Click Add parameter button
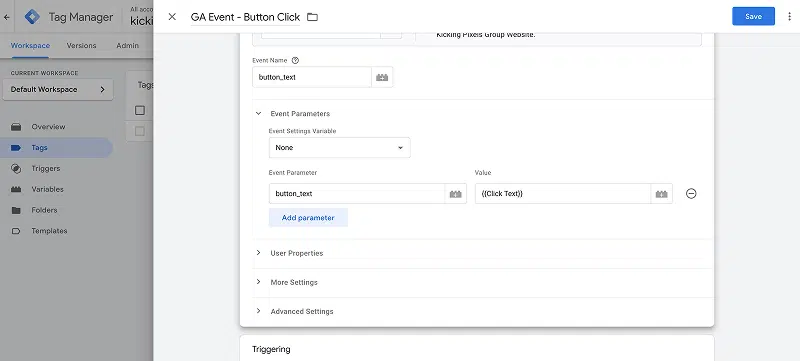The height and width of the screenshot is (361, 800). [308, 218]
